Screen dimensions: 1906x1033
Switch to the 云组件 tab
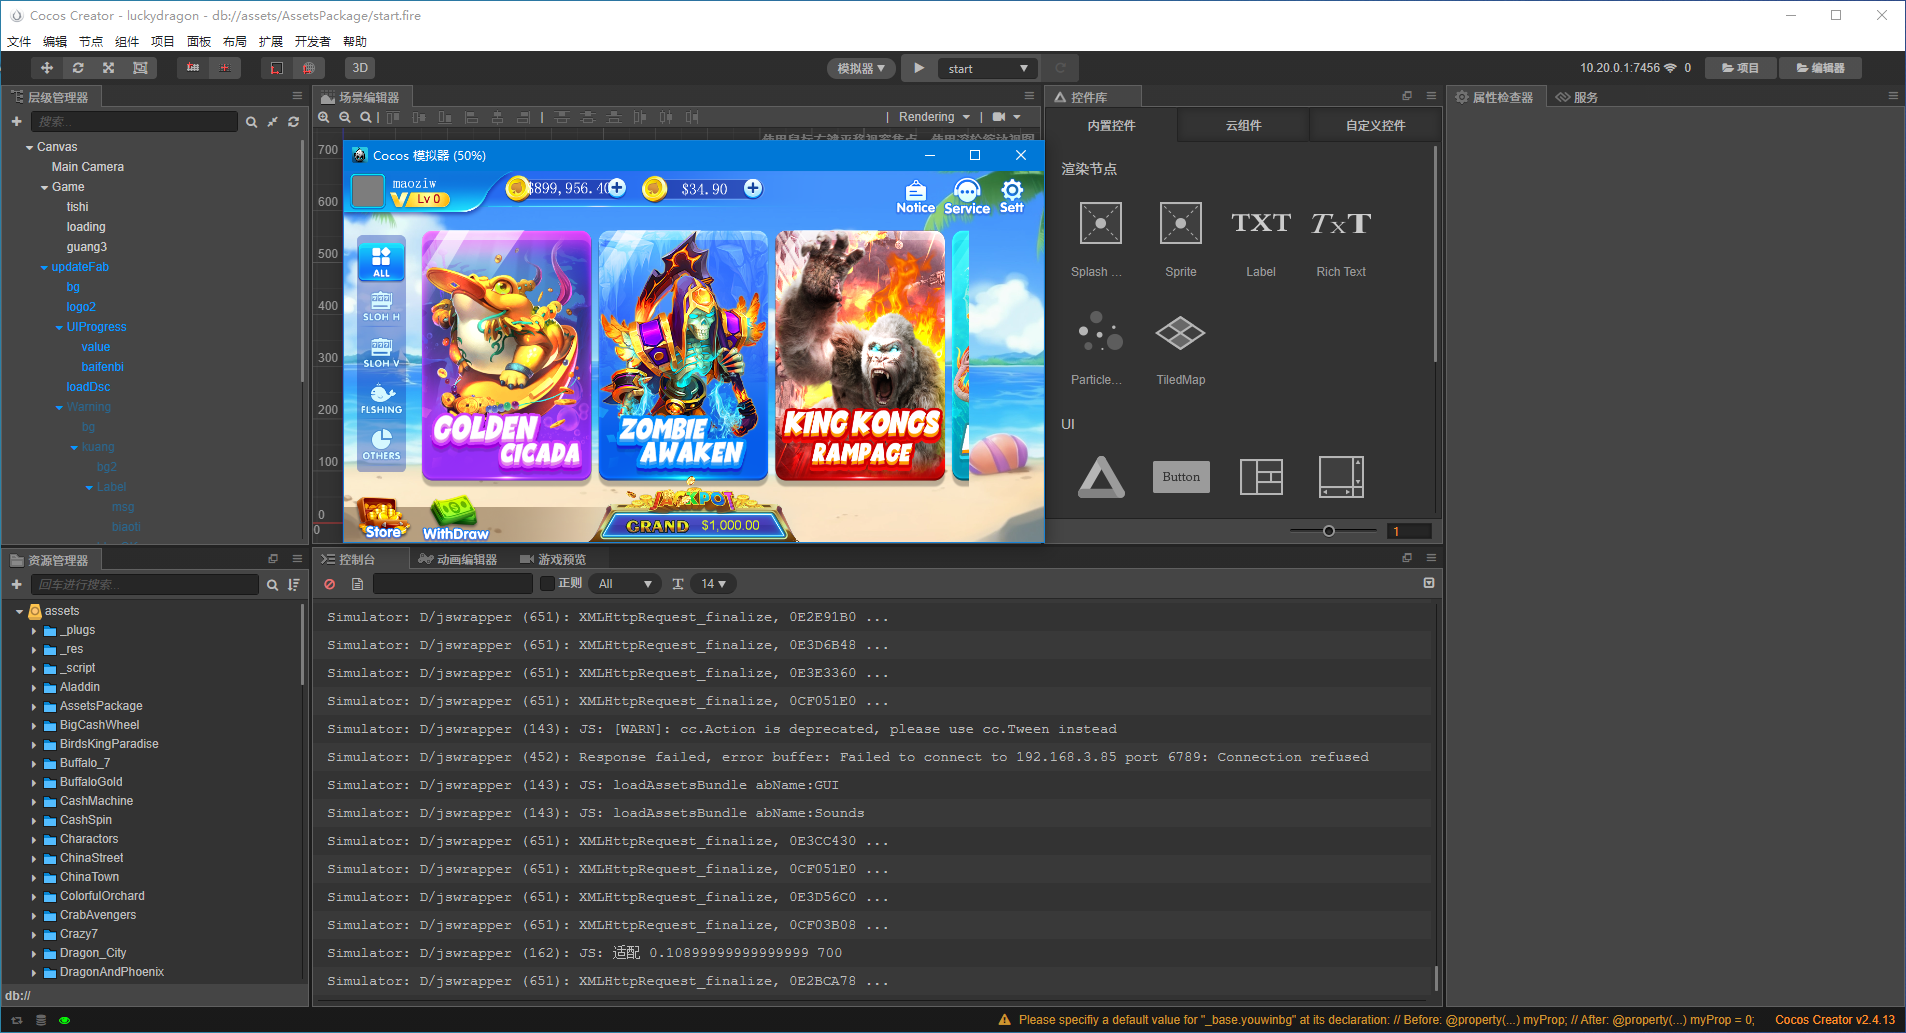1244,126
